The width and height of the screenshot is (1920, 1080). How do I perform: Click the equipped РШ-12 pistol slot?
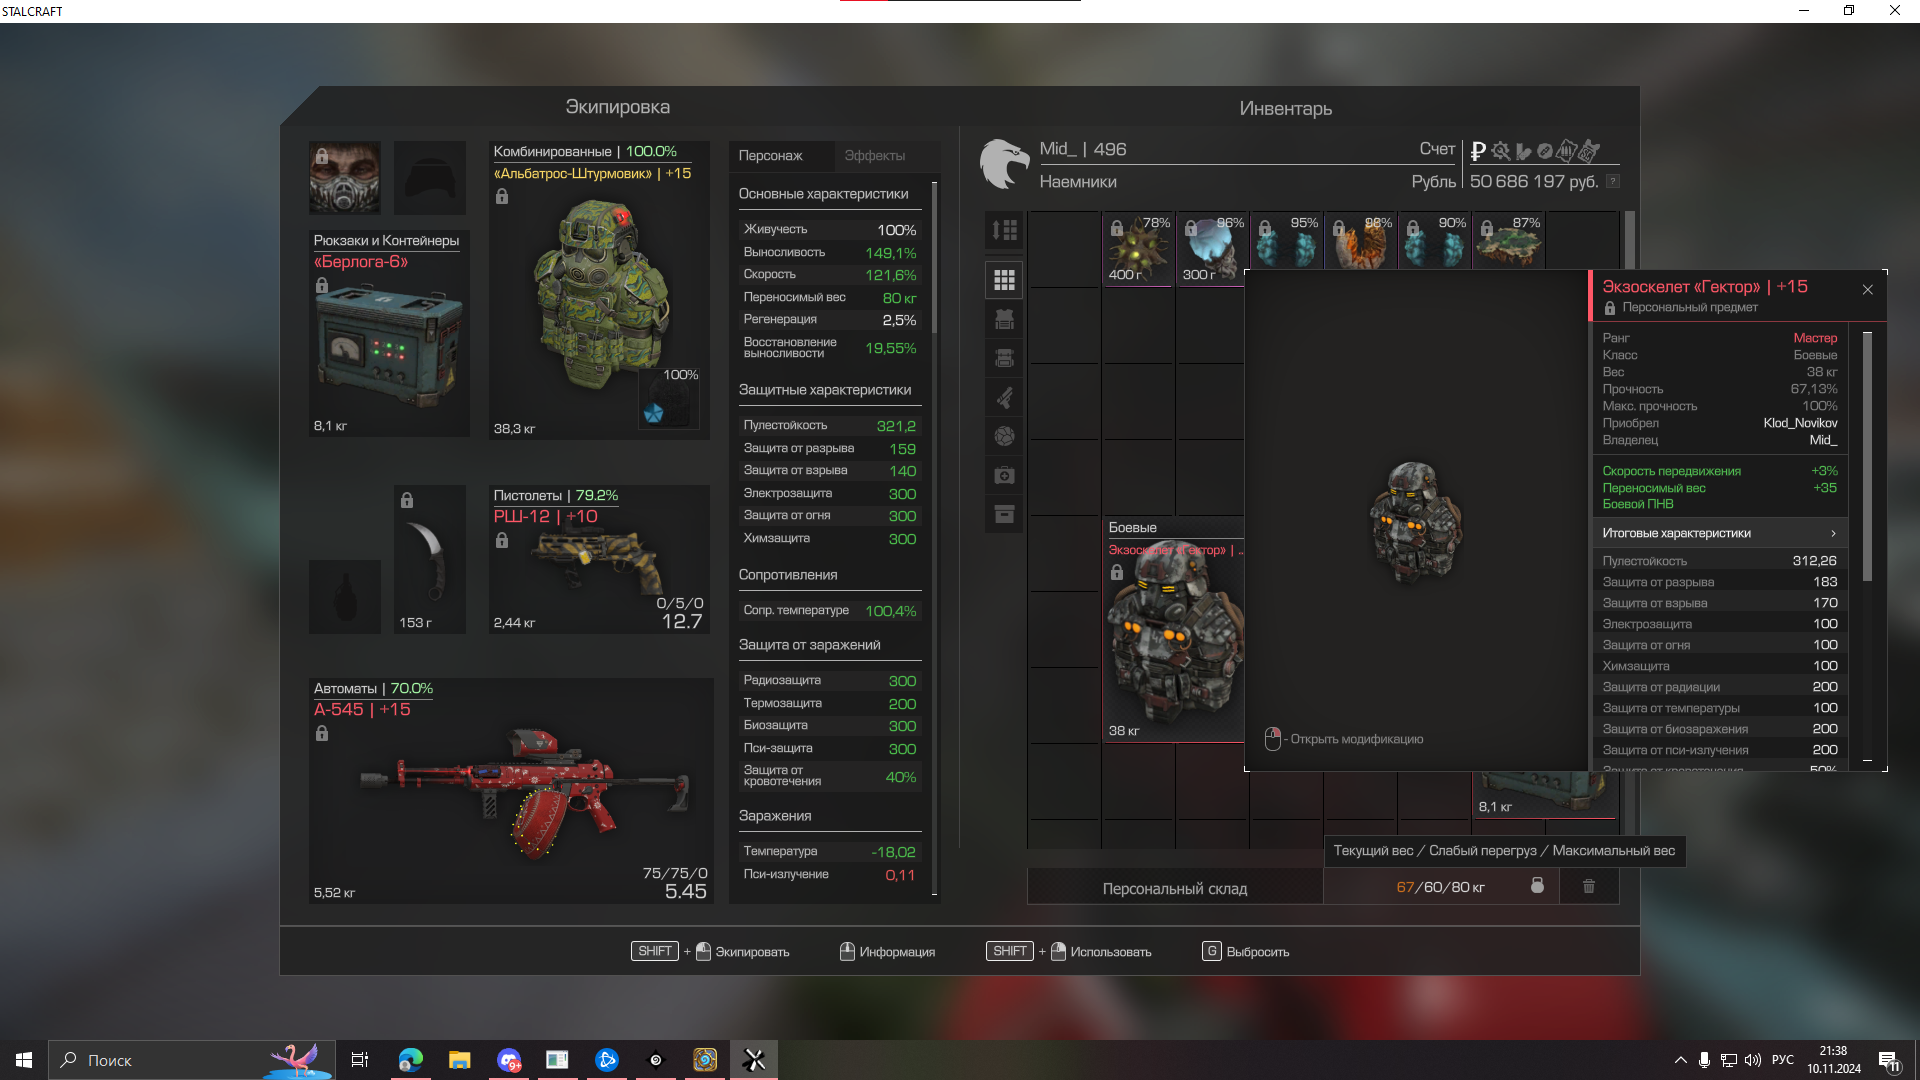(x=599, y=559)
